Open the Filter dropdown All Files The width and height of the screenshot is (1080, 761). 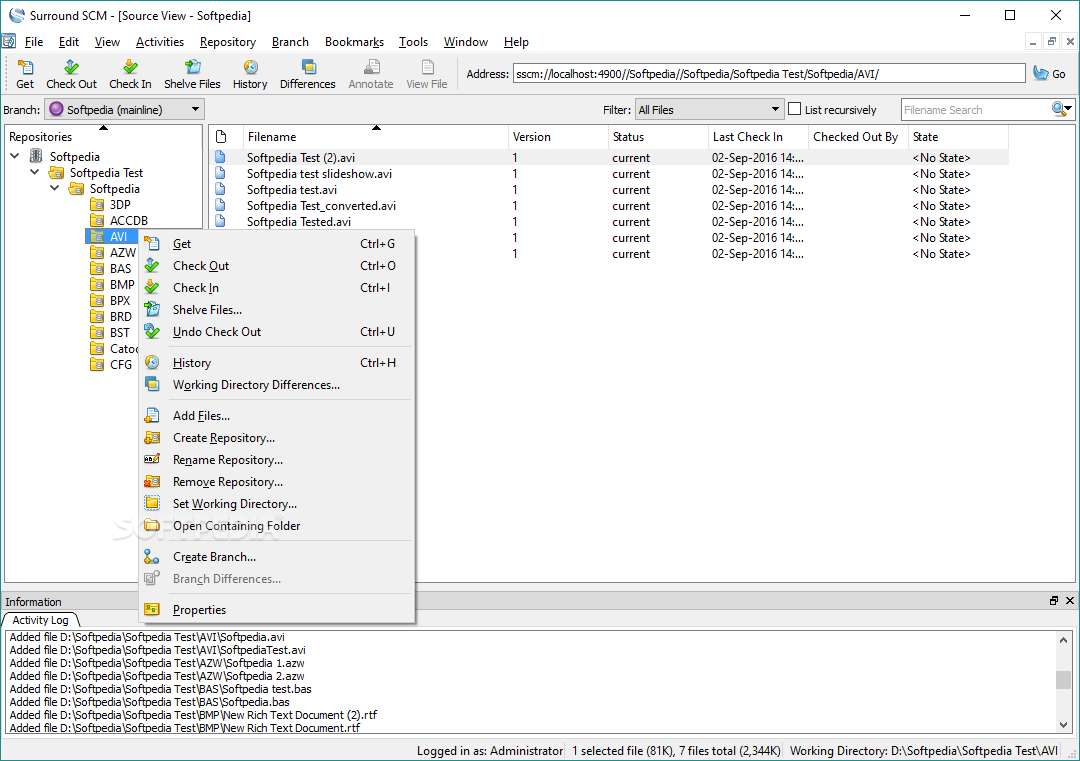click(x=709, y=110)
